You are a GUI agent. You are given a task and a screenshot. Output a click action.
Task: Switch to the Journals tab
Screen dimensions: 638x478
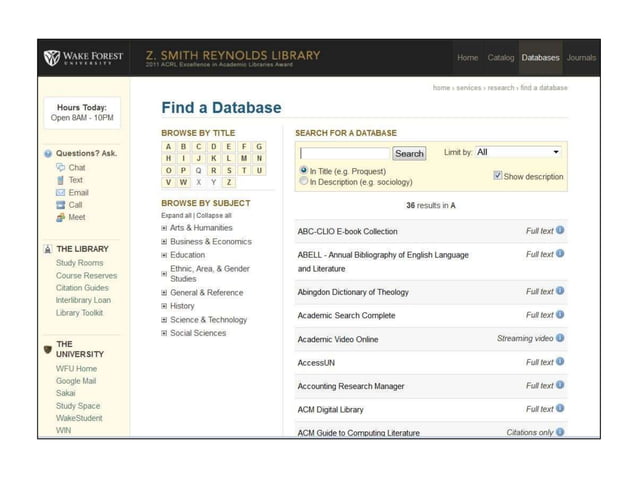pos(581,58)
